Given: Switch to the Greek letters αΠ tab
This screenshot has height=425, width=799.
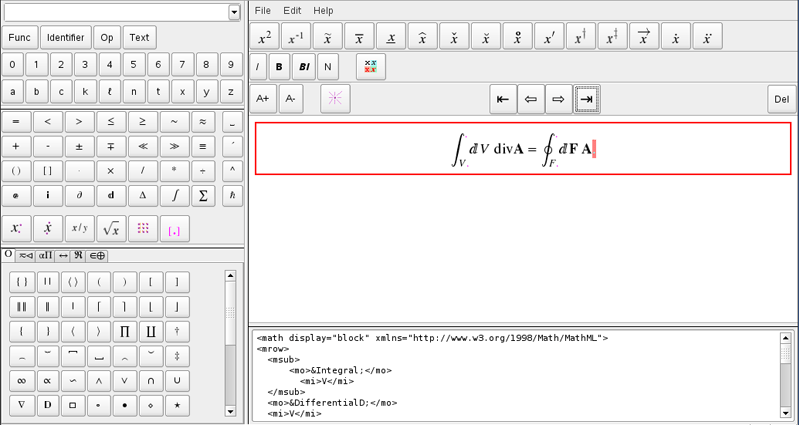Looking at the screenshot, I should click(x=44, y=255).
